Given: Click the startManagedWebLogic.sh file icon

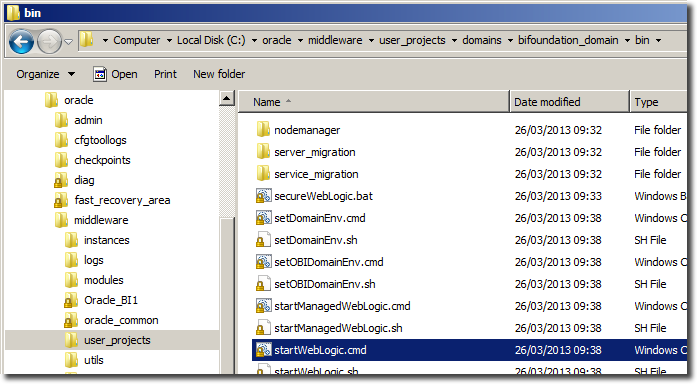Looking at the screenshot, I should click(263, 328).
